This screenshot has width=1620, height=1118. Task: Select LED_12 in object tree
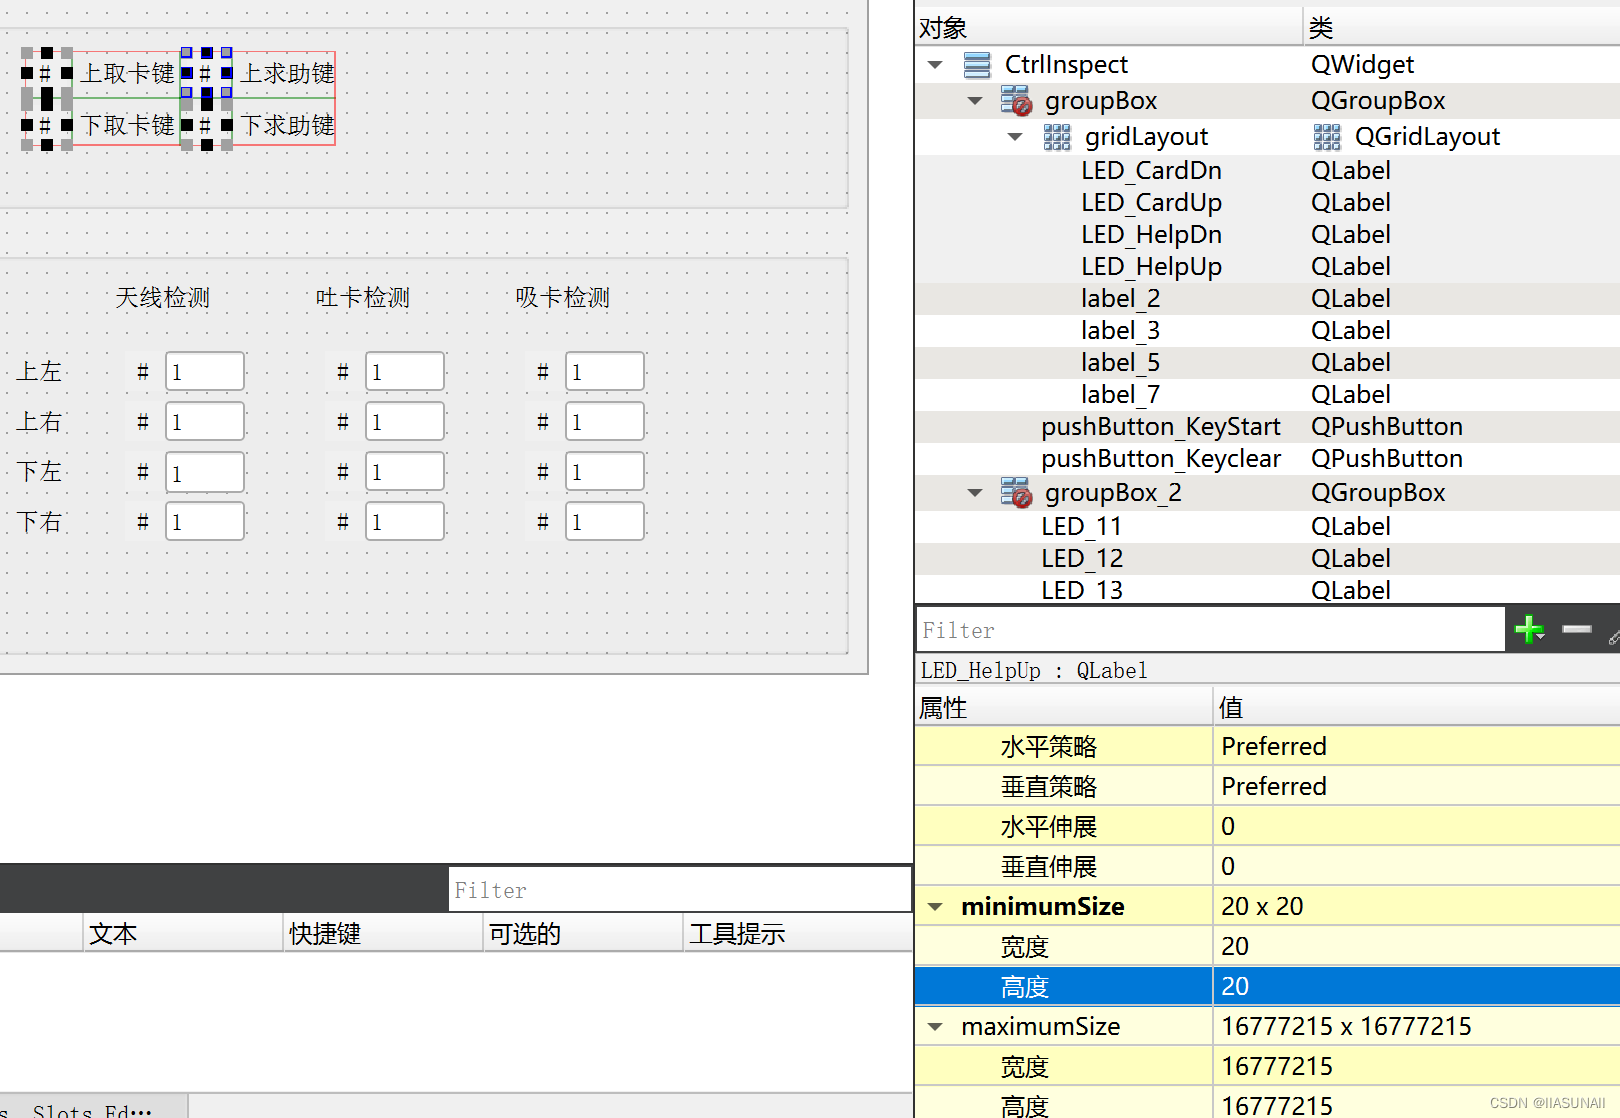click(x=1081, y=559)
